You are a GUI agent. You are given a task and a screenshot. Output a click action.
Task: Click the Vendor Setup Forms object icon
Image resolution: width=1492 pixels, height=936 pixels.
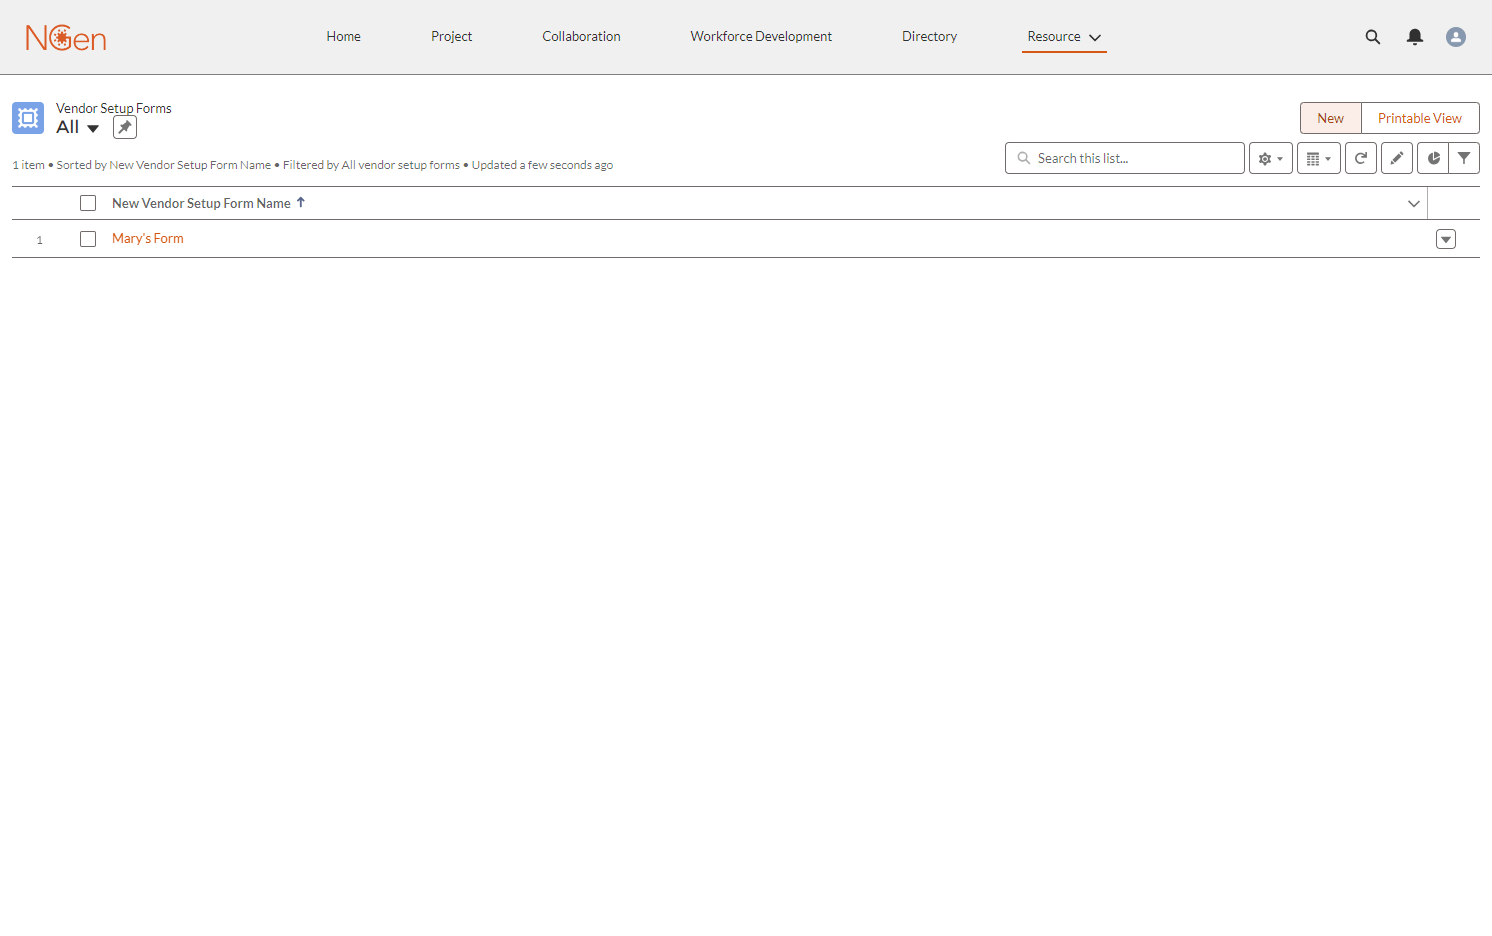(28, 118)
